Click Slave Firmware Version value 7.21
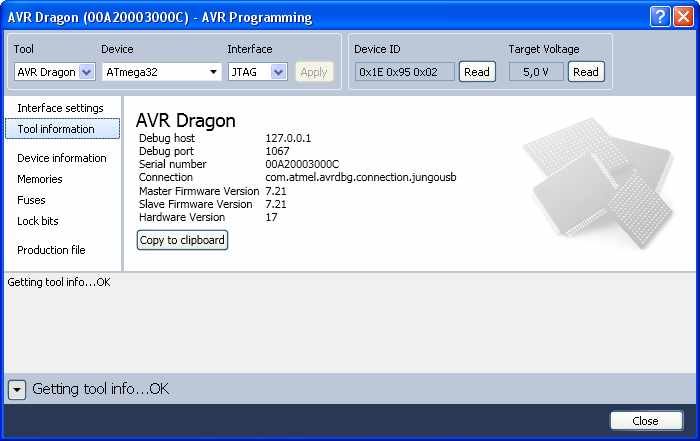 click(x=276, y=204)
